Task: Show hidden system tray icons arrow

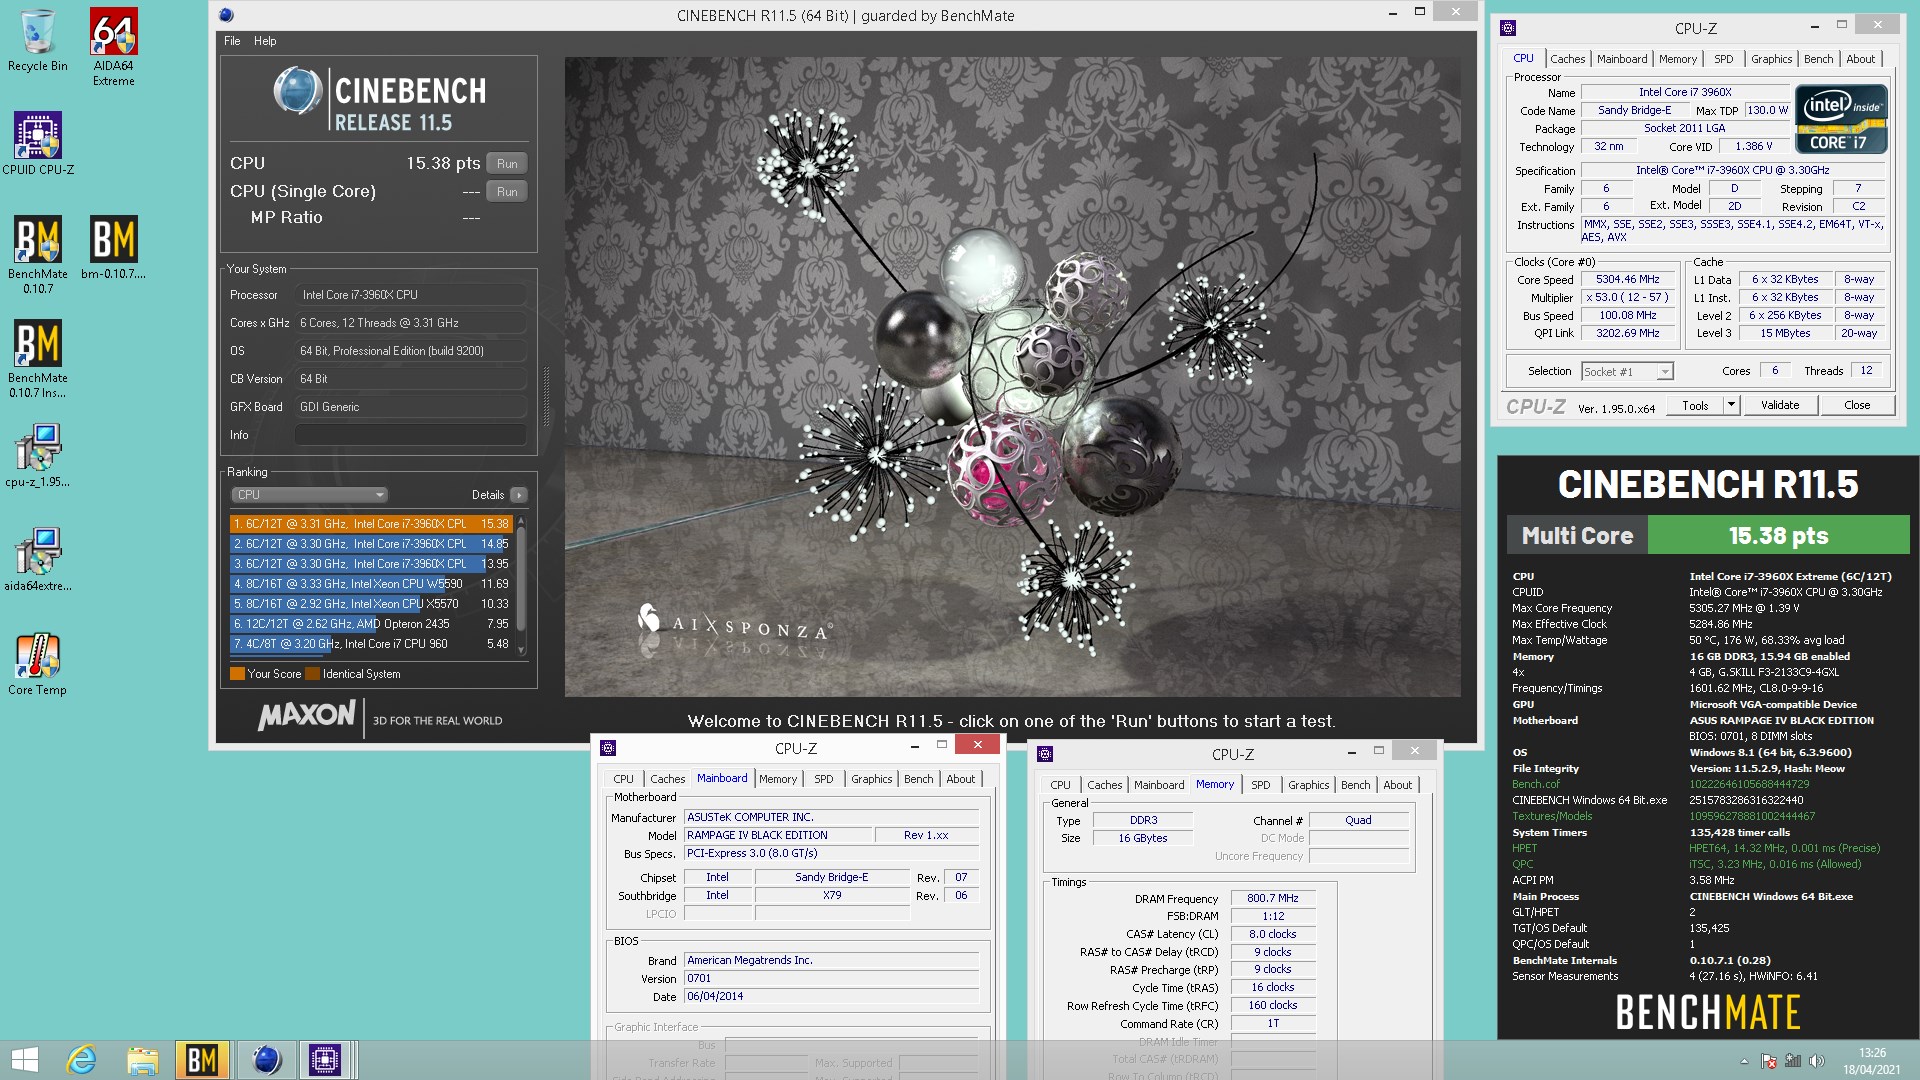Action: coord(1745,1061)
